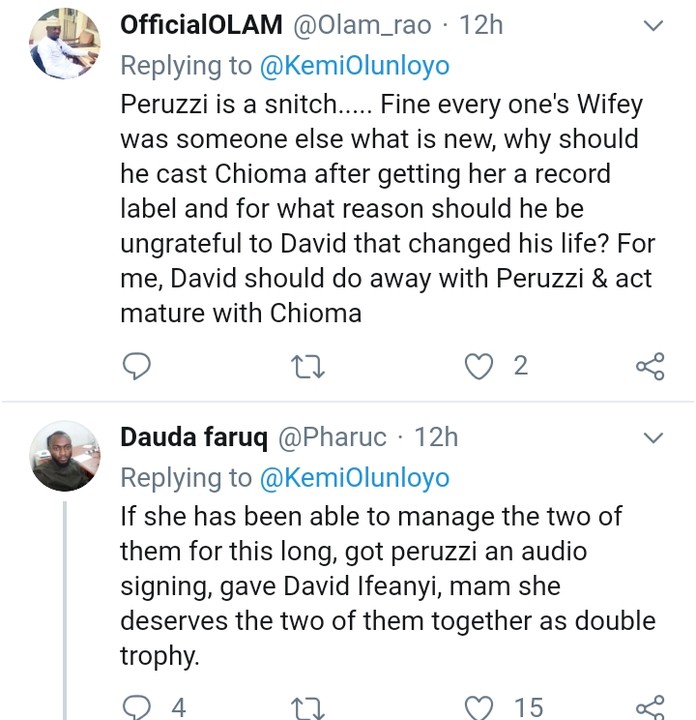Retweet OfficialOLAM's tweet about Peruzzi
Viewport: 696px width, 720px height.
tap(309, 367)
